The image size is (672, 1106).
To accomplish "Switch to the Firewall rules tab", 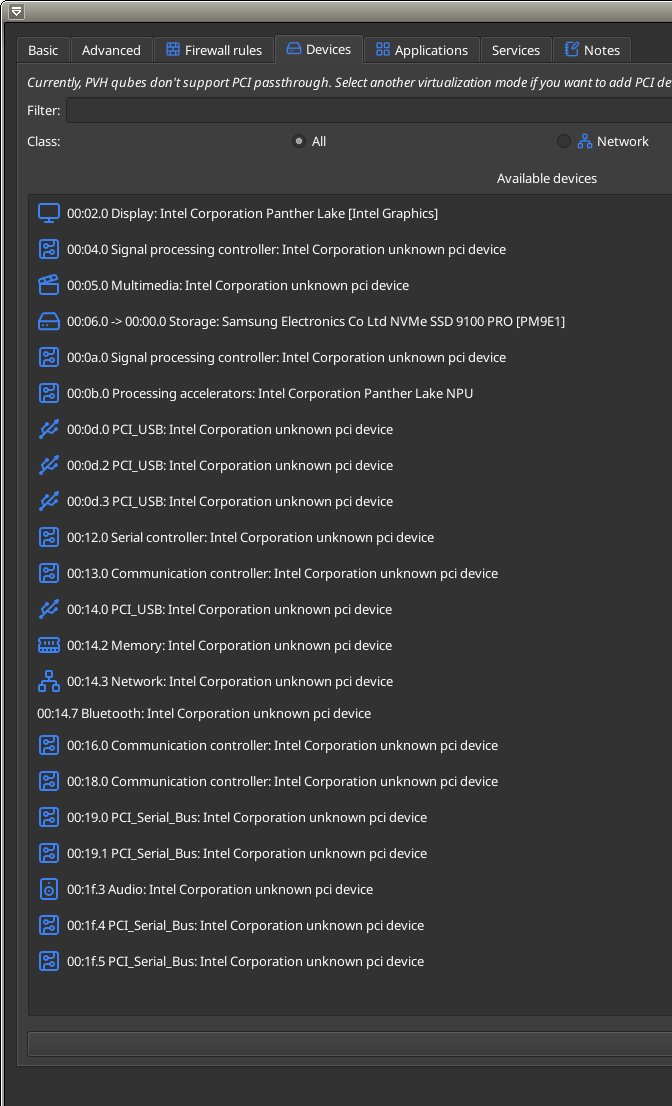I will 214,50.
